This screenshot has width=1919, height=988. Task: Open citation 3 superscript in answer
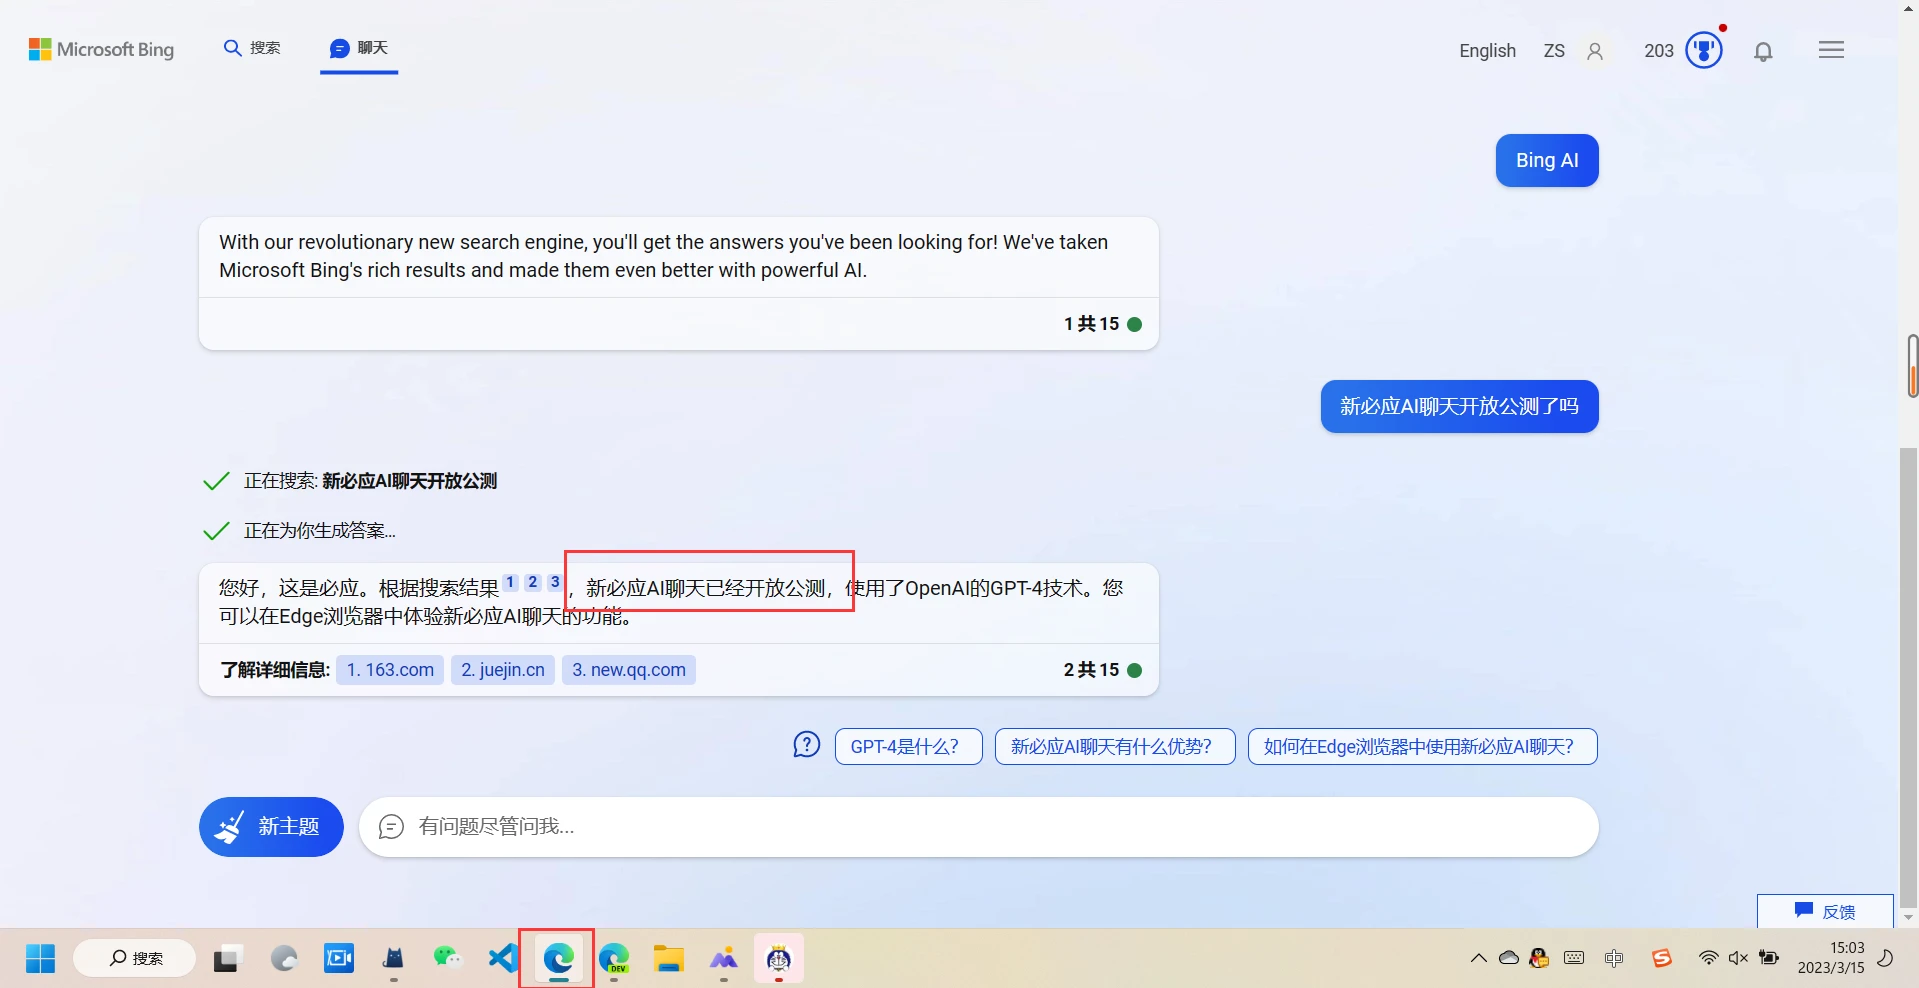(x=555, y=582)
